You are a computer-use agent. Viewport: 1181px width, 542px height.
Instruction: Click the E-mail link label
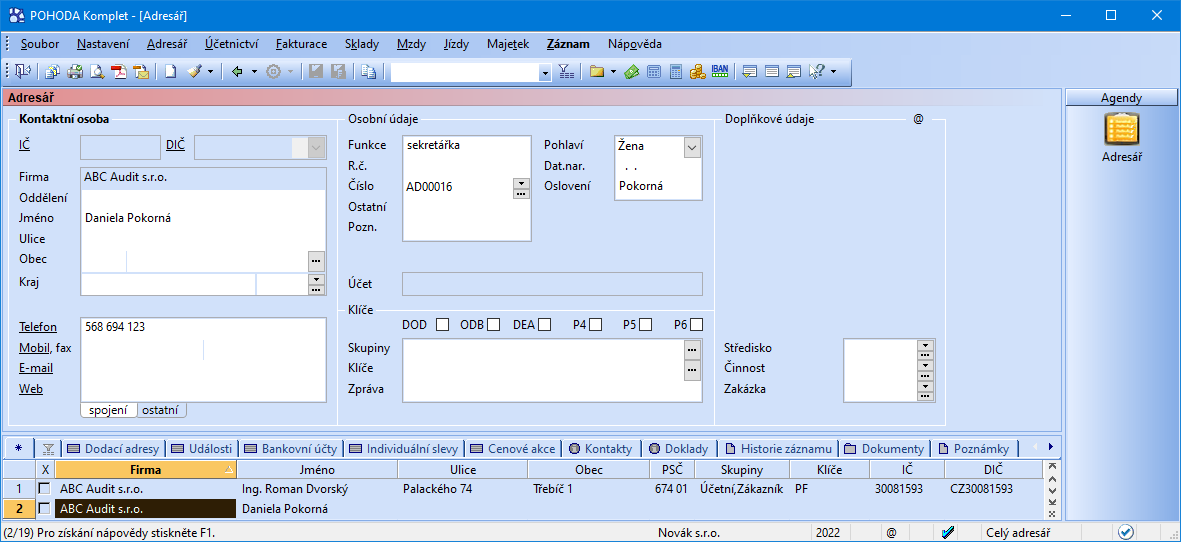click(x=36, y=368)
